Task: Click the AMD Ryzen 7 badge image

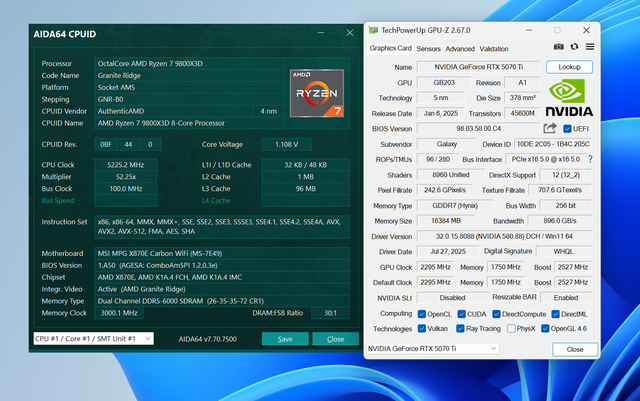Action: 317,93
